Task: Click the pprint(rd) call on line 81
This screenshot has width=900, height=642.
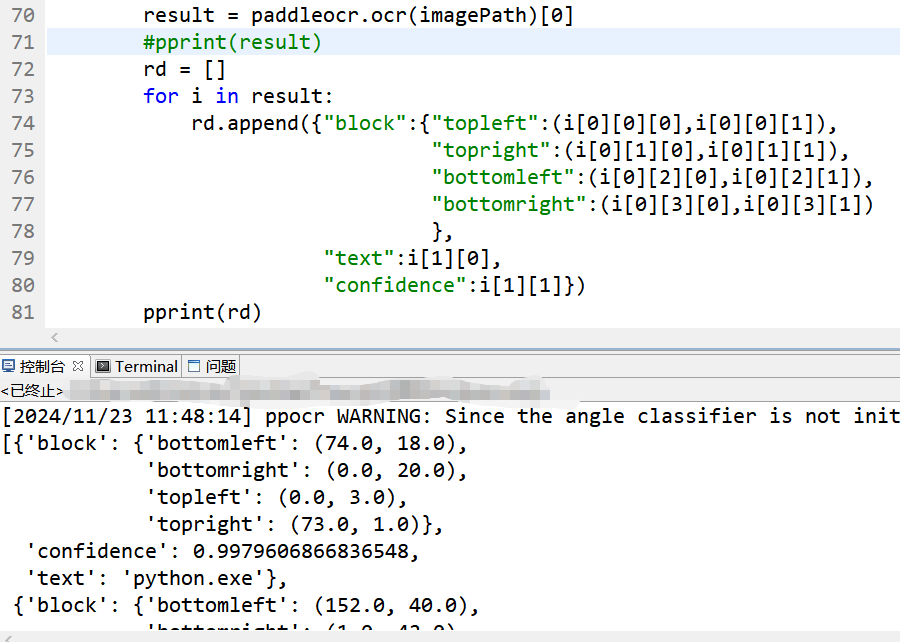Action: tap(201, 312)
